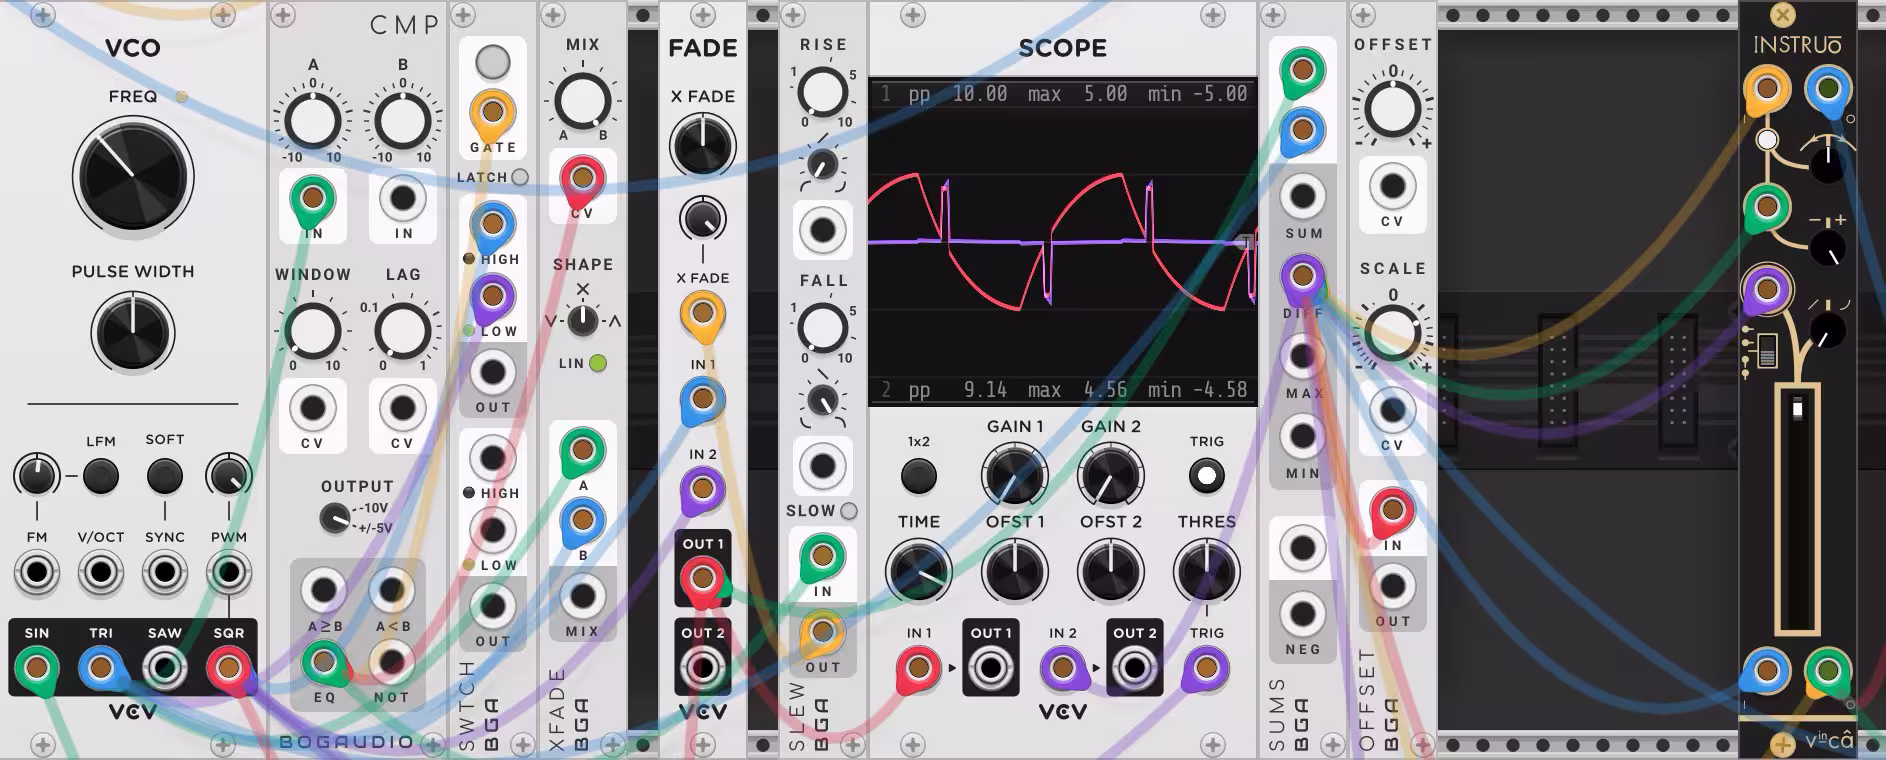Click the XFADE MIX knob
This screenshot has width=1886, height=760.
582,100
